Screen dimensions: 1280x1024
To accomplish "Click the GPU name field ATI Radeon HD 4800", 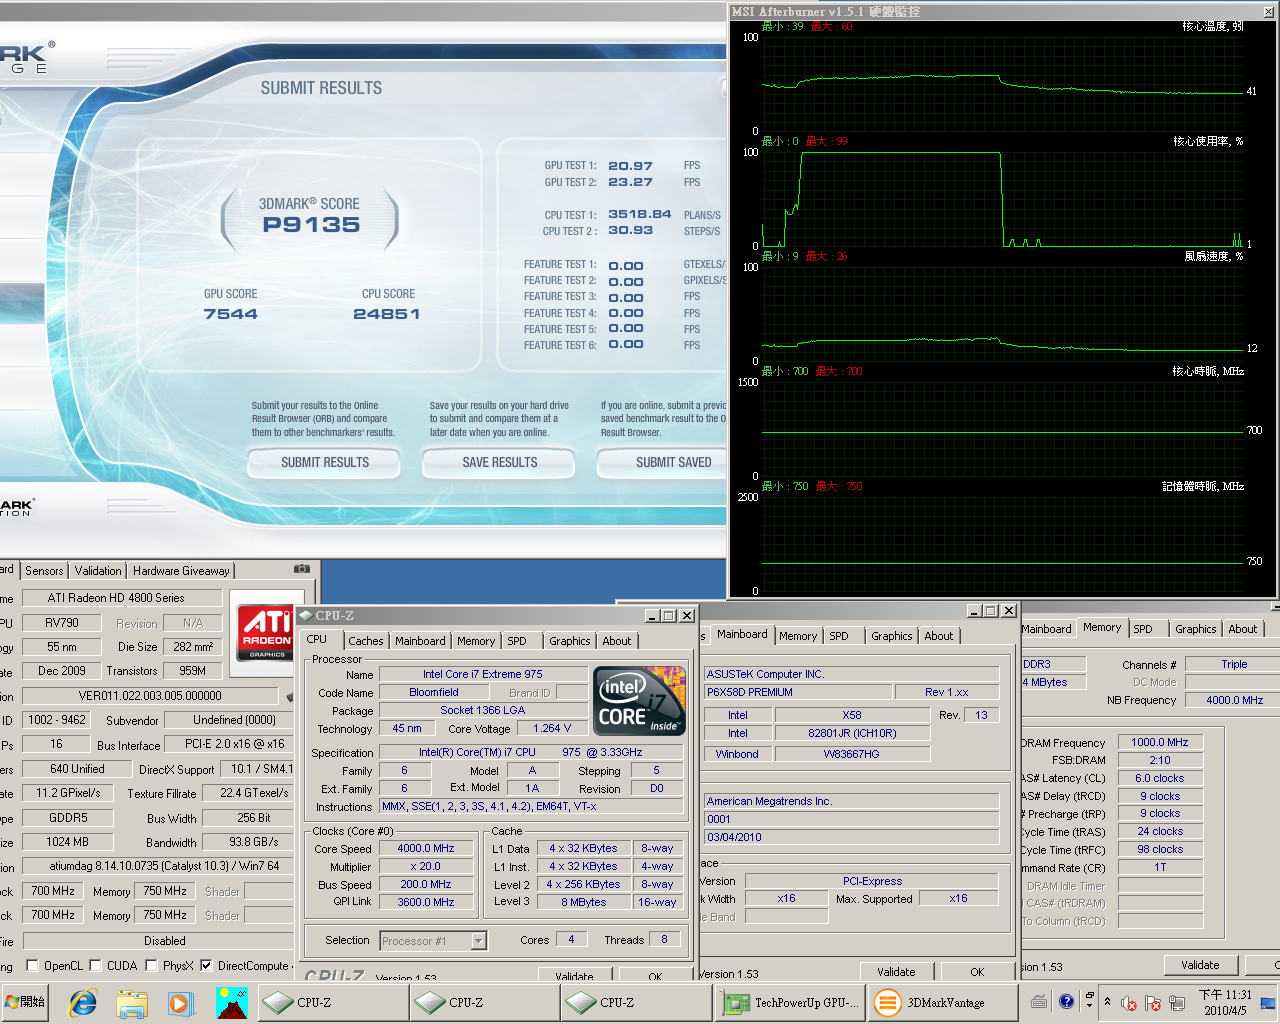I will tap(122, 597).
